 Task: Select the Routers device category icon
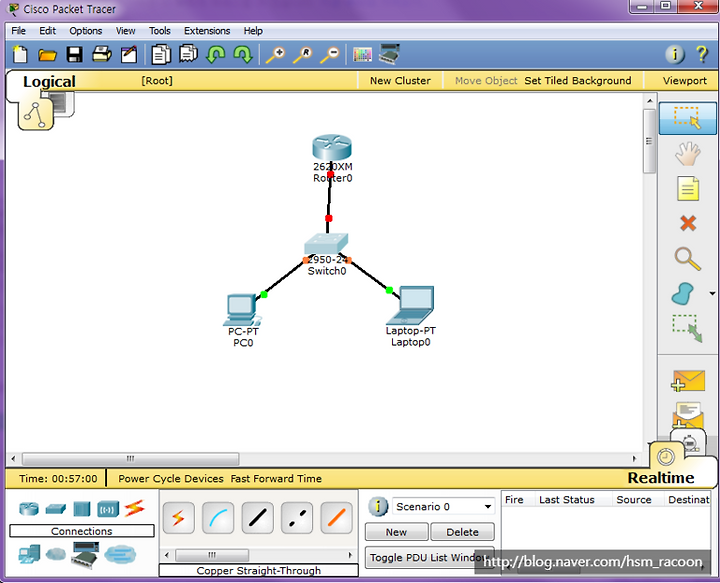(x=29, y=509)
